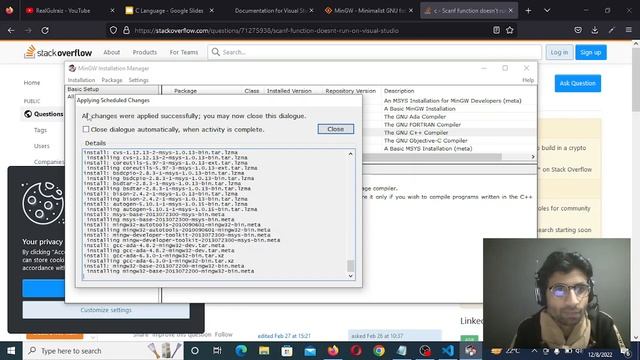The width and height of the screenshot is (640, 360).
Task: Open the Windows Start button
Action: click(11, 351)
